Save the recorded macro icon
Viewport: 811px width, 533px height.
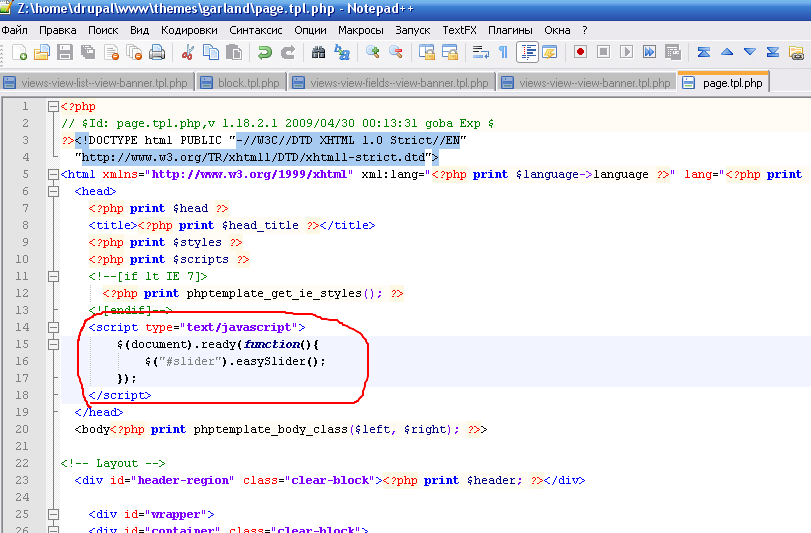pos(672,52)
